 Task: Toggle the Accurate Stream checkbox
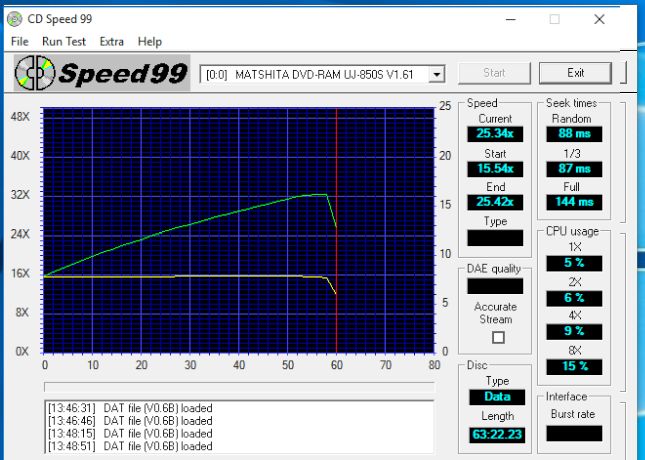click(x=498, y=337)
